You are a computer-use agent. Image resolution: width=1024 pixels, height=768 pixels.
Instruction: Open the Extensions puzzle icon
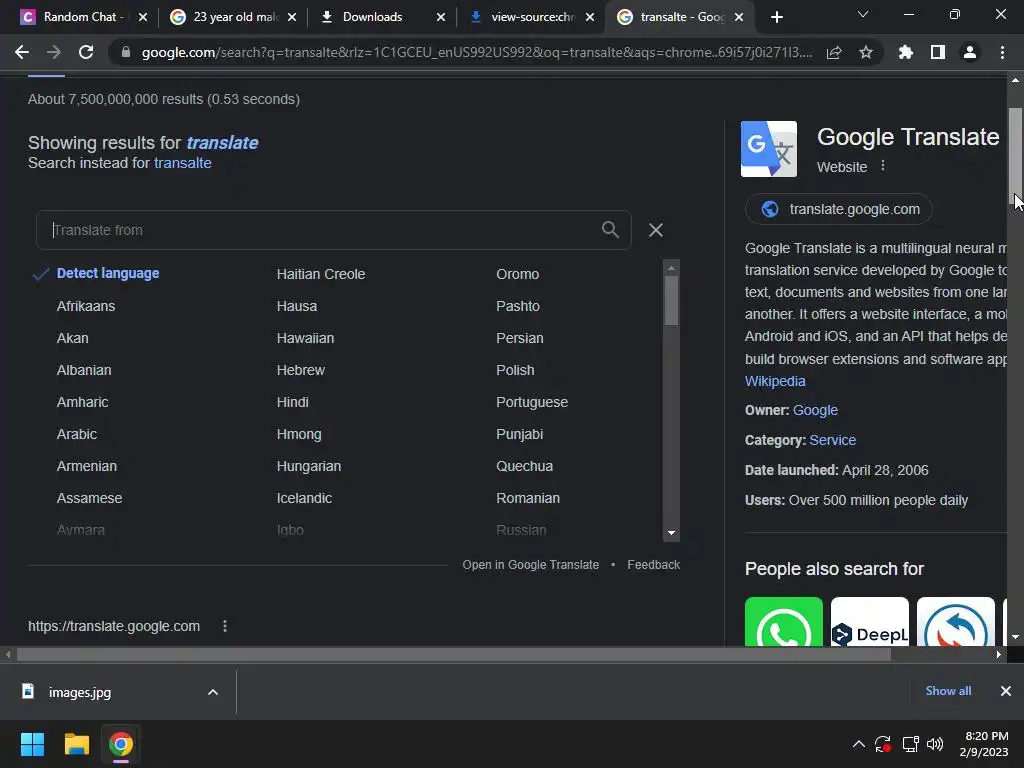click(x=906, y=52)
